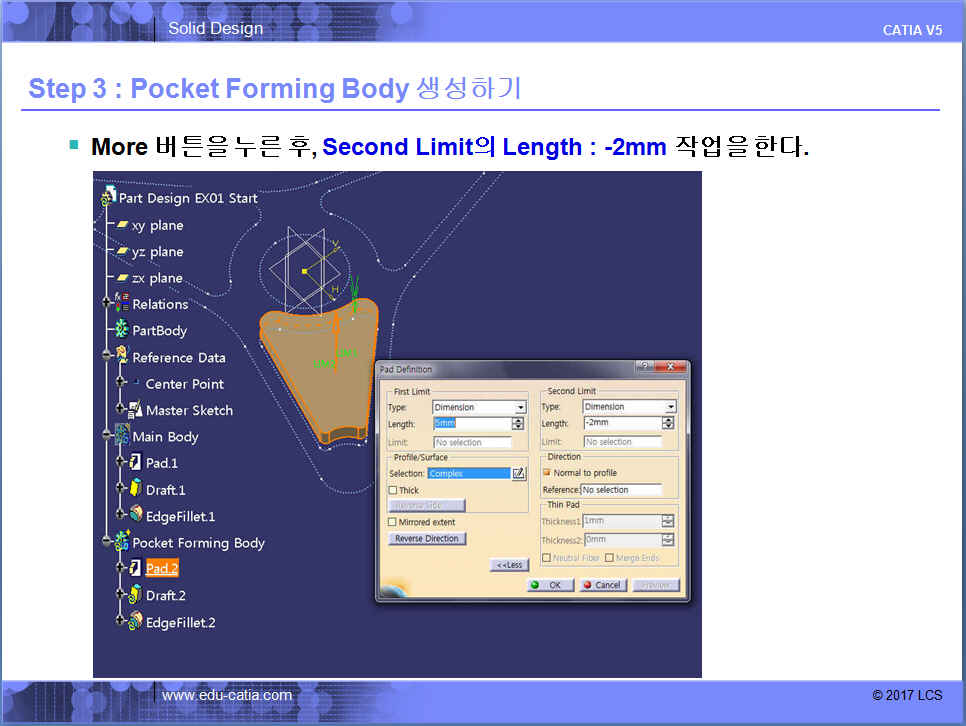Open the Second Limit Type dropdown
Image resolution: width=966 pixels, height=726 pixels.
click(670, 407)
